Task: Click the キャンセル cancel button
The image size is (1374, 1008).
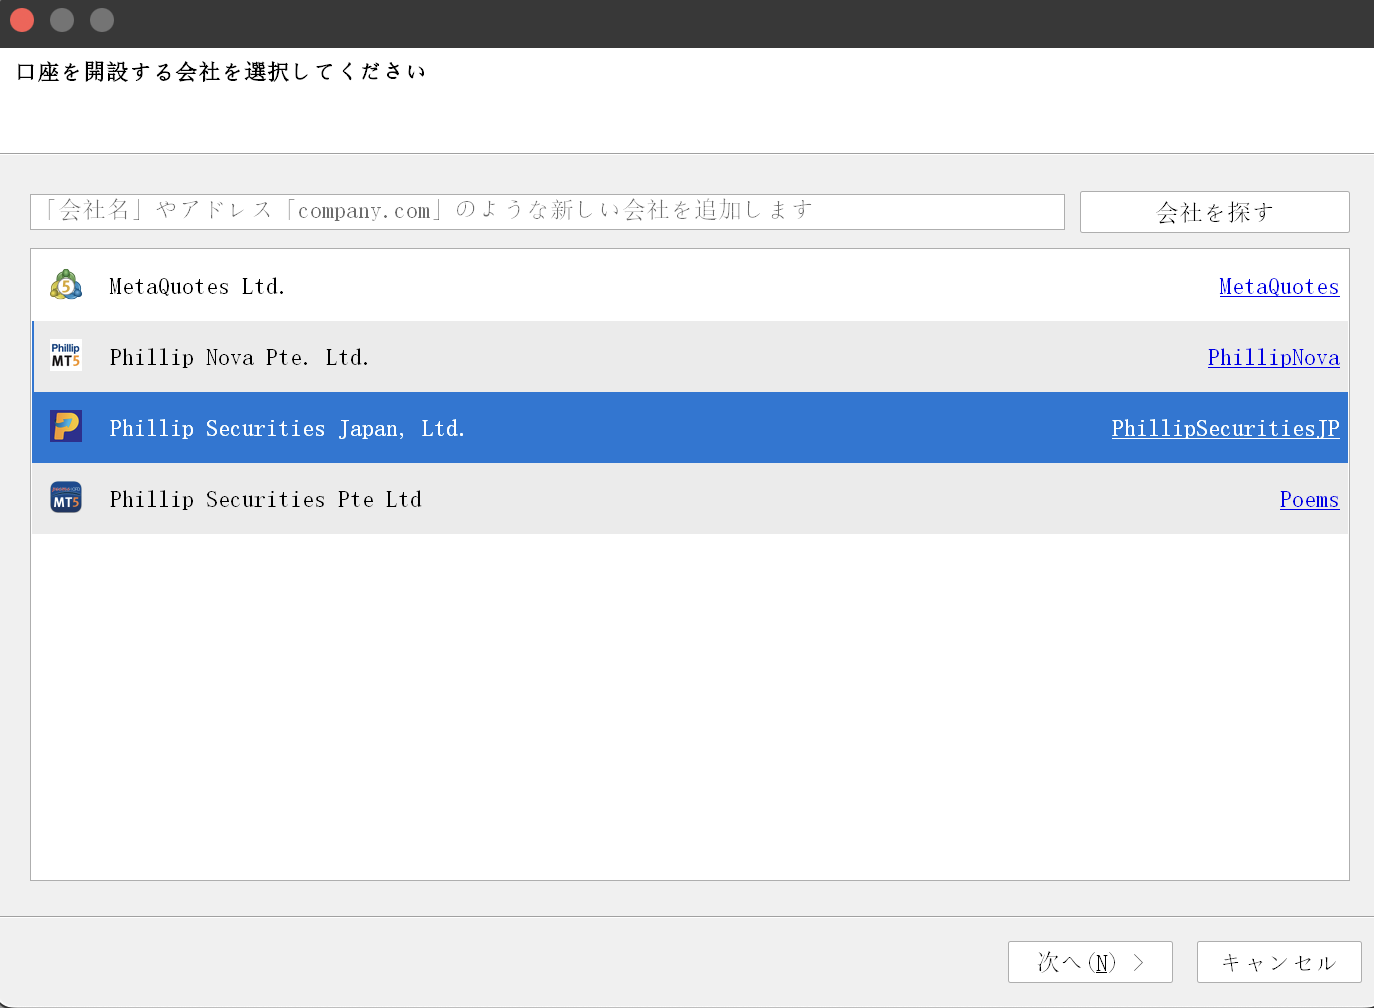Action: [x=1279, y=962]
